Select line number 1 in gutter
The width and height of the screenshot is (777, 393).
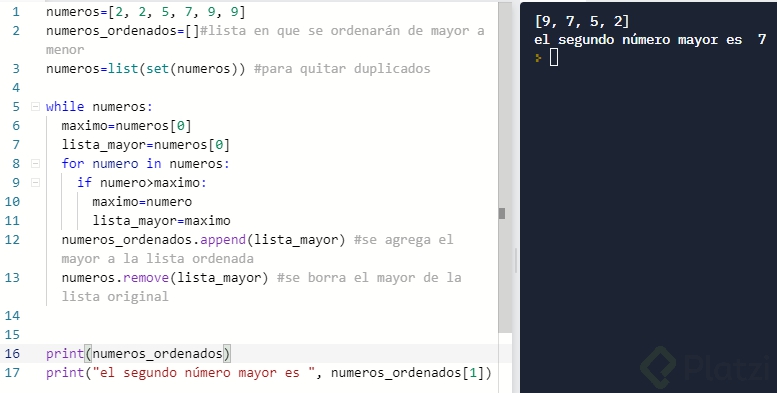(x=16, y=11)
